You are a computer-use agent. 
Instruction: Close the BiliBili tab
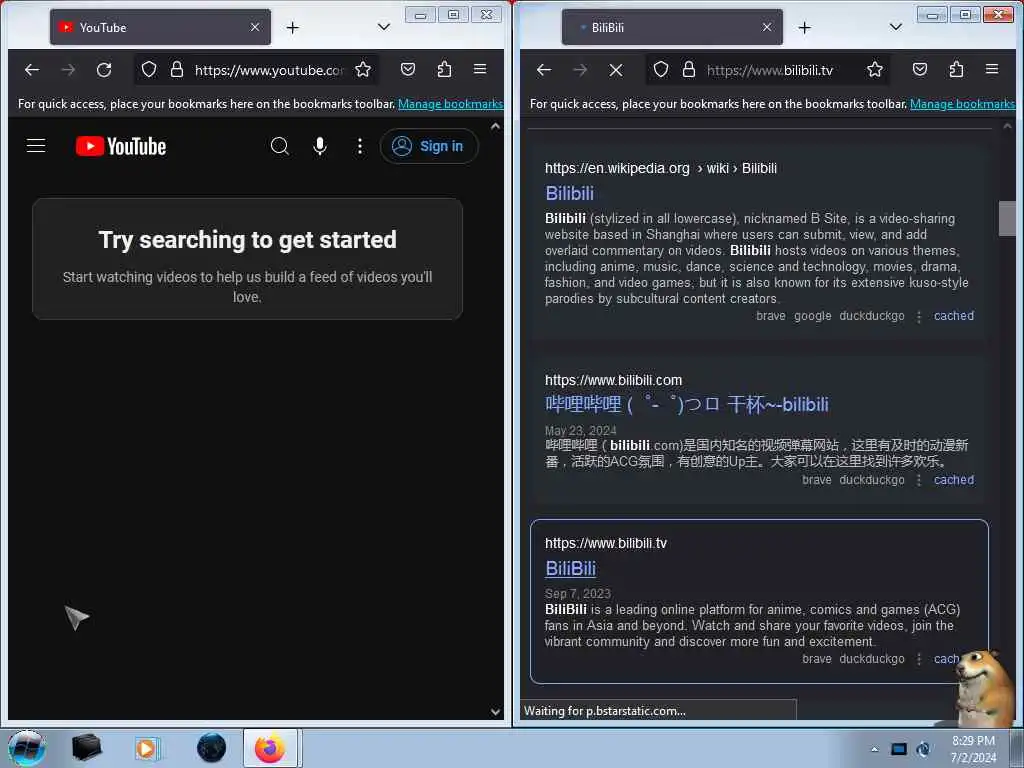(x=767, y=27)
